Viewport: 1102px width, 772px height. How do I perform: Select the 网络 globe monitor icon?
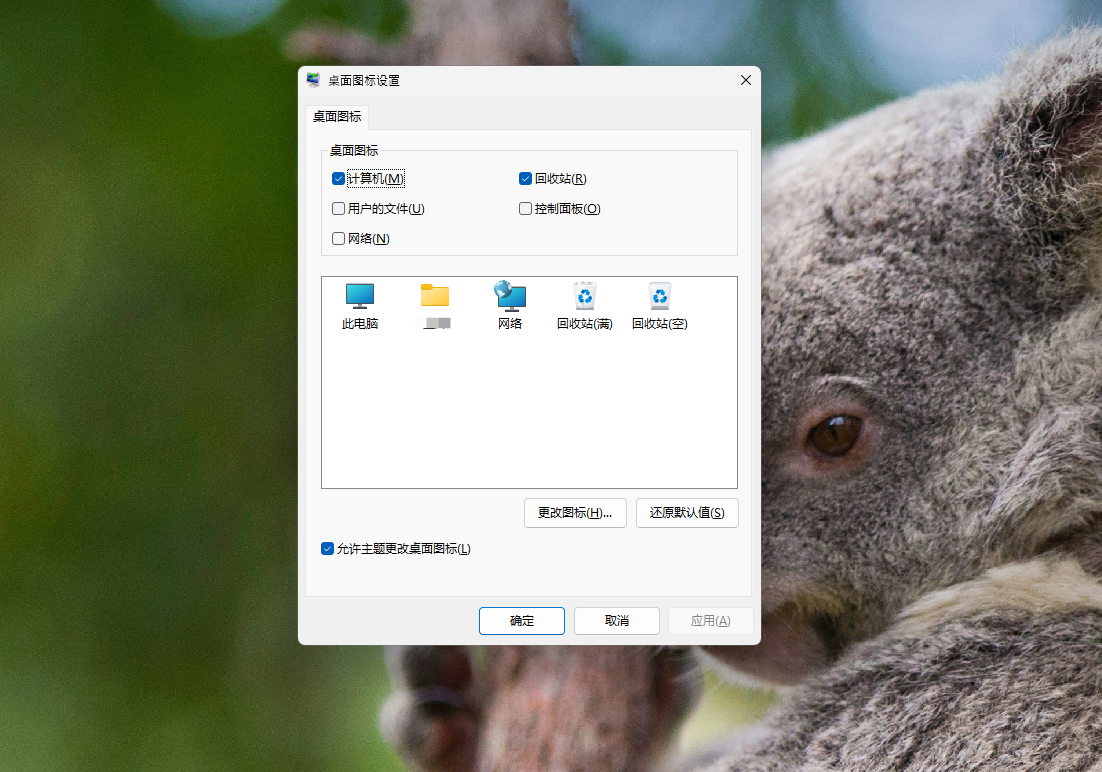(510, 297)
